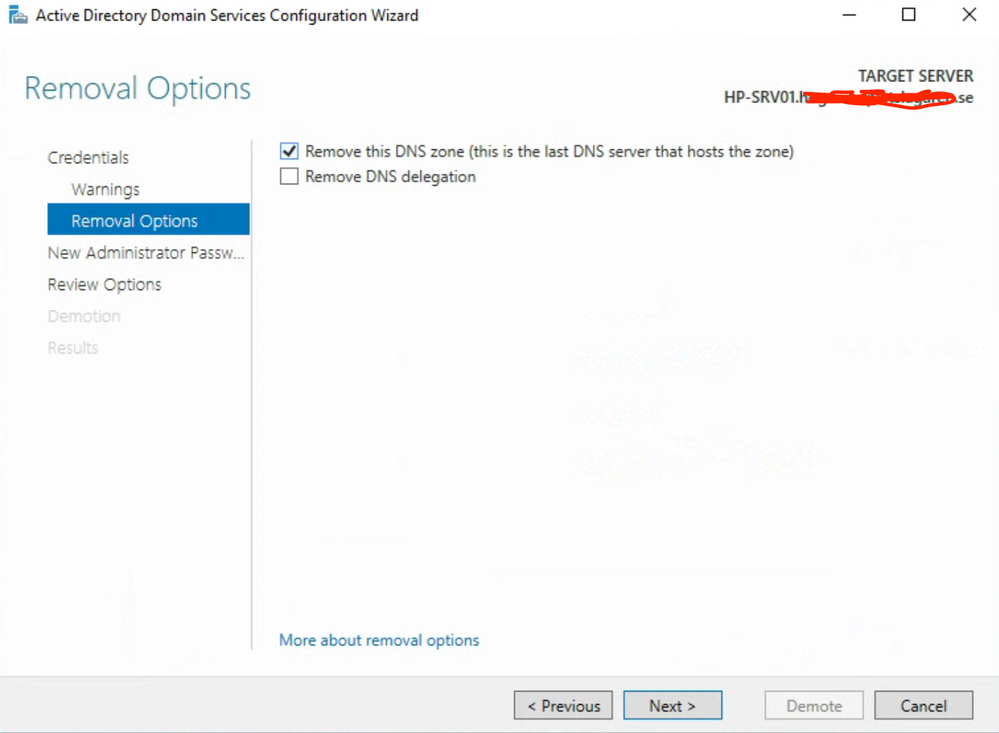Viewport: 999px width, 733px height.
Task: Select the Results step
Action: coord(73,348)
